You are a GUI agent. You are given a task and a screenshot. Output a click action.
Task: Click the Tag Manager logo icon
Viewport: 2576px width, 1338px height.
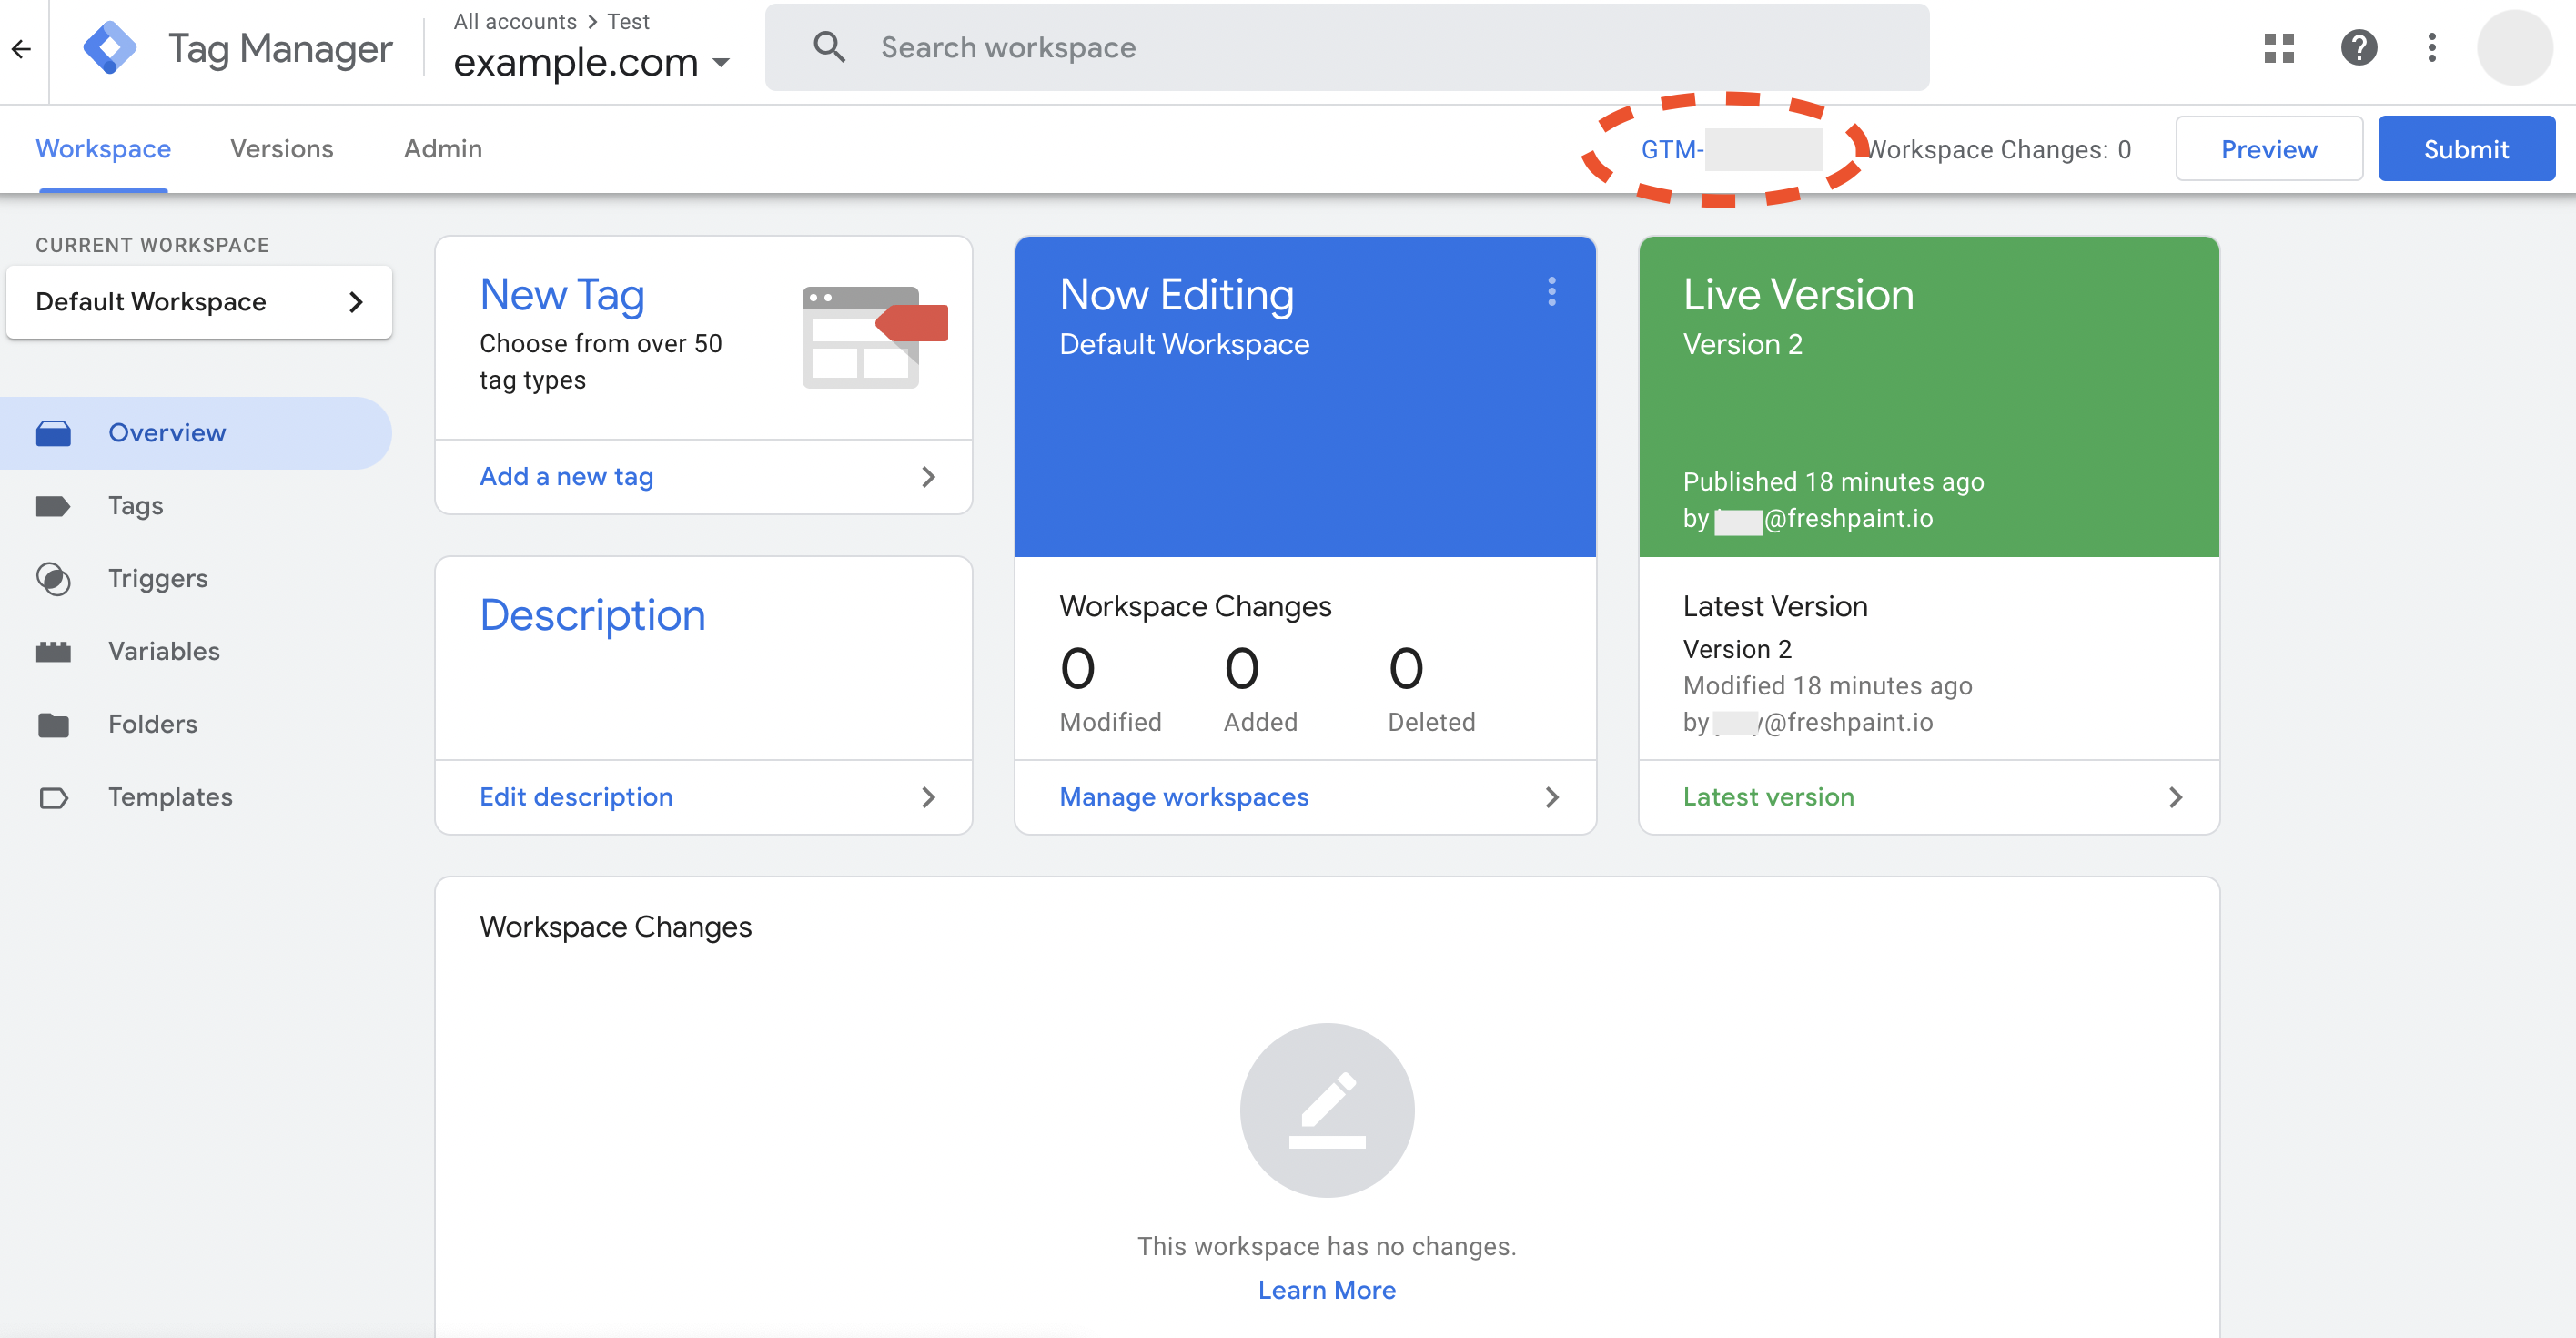coord(110,48)
